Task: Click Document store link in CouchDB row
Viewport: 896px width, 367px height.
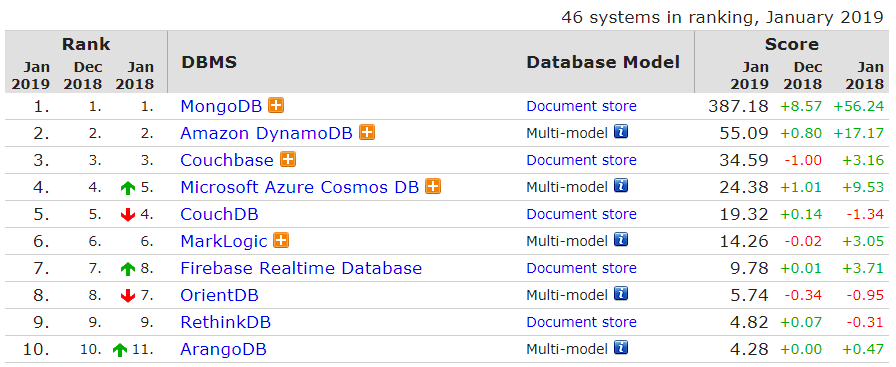Action: pos(581,214)
